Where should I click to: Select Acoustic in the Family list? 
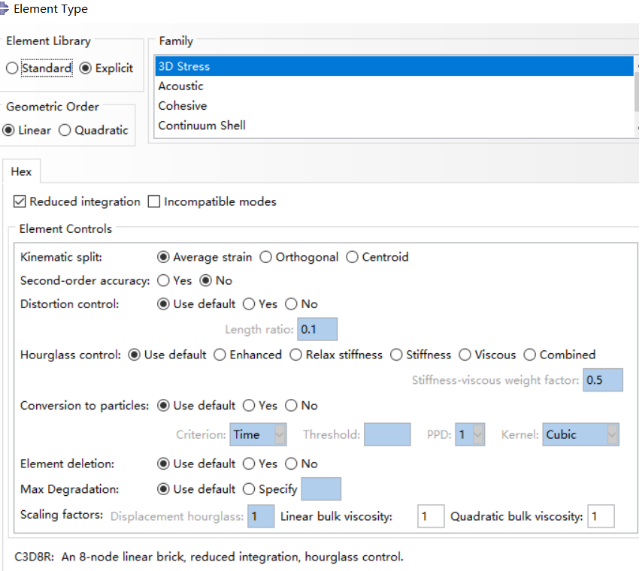(181, 86)
